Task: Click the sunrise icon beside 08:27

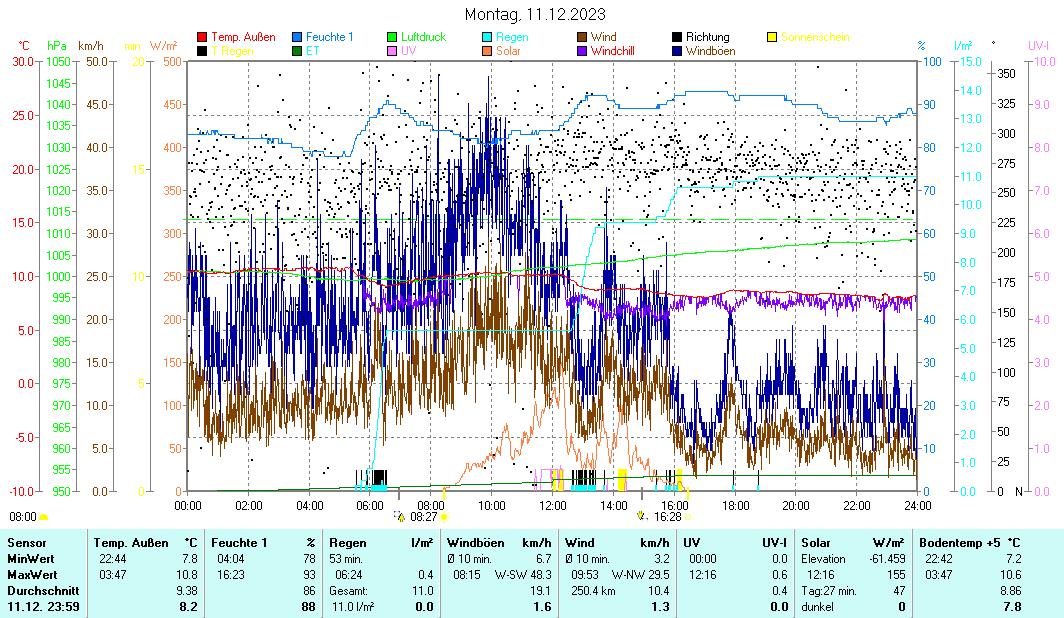Action: pyautogui.click(x=400, y=517)
